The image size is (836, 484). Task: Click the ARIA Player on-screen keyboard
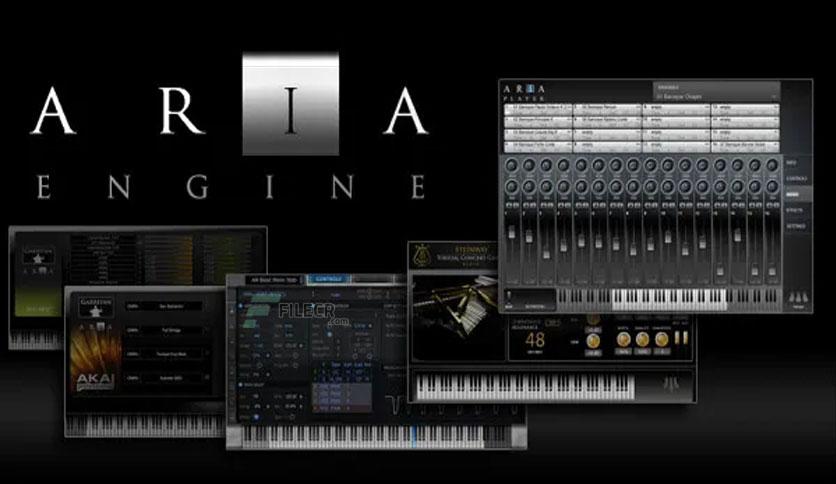(669, 299)
